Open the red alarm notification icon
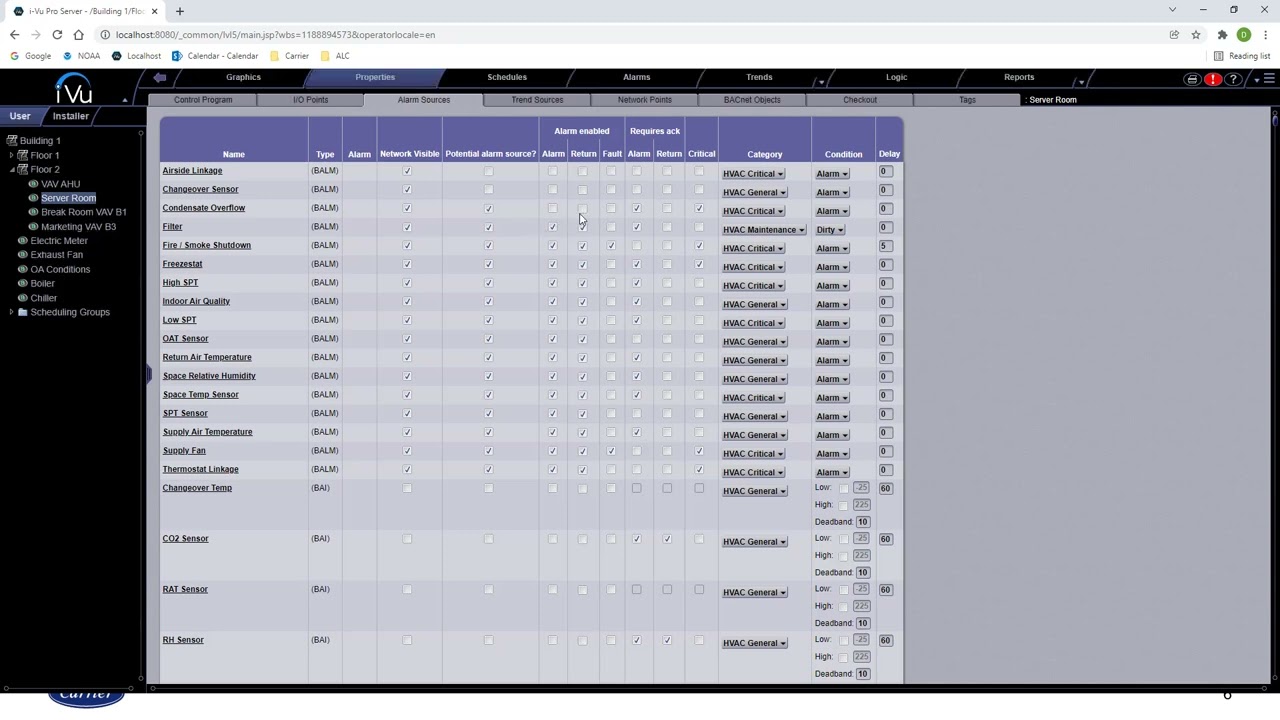Viewport: 1280px width, 720px height. click(x=1213, y=79)
